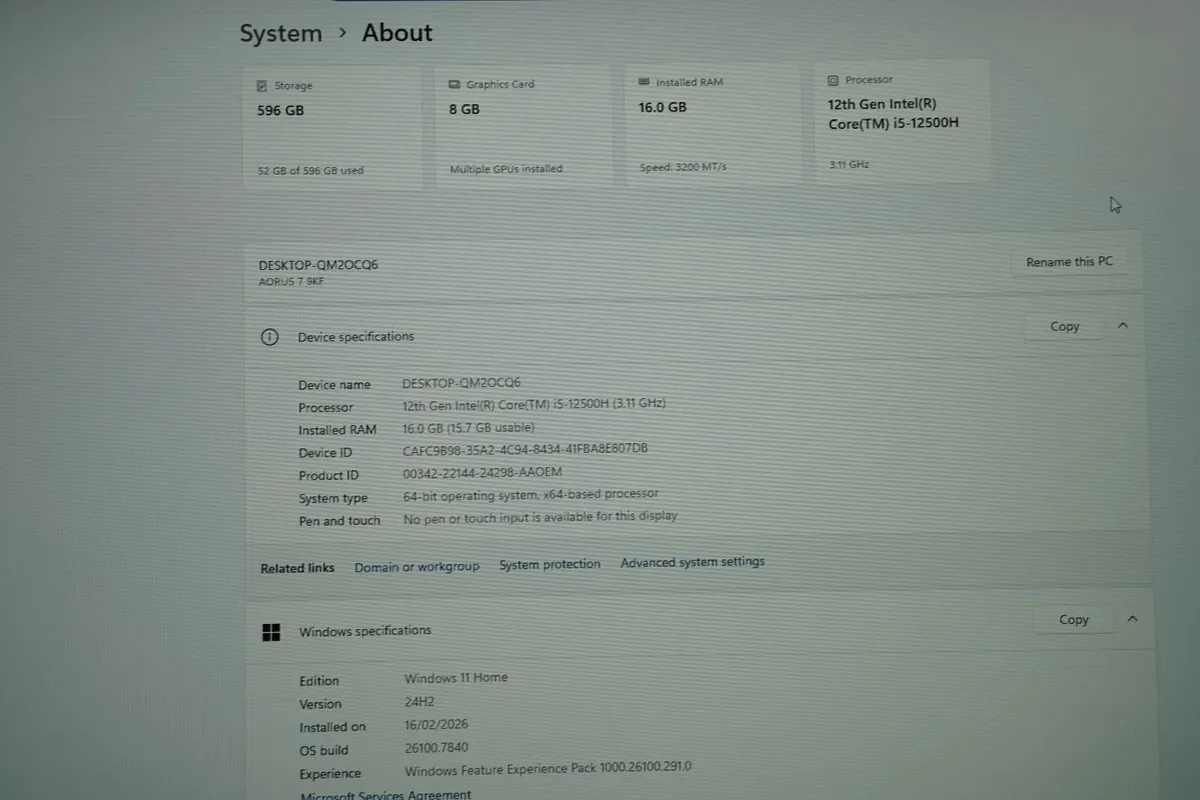This screenshot has width=1200, height=800.
Task: Click the Installed RAM icon
Action: point(645,82)
